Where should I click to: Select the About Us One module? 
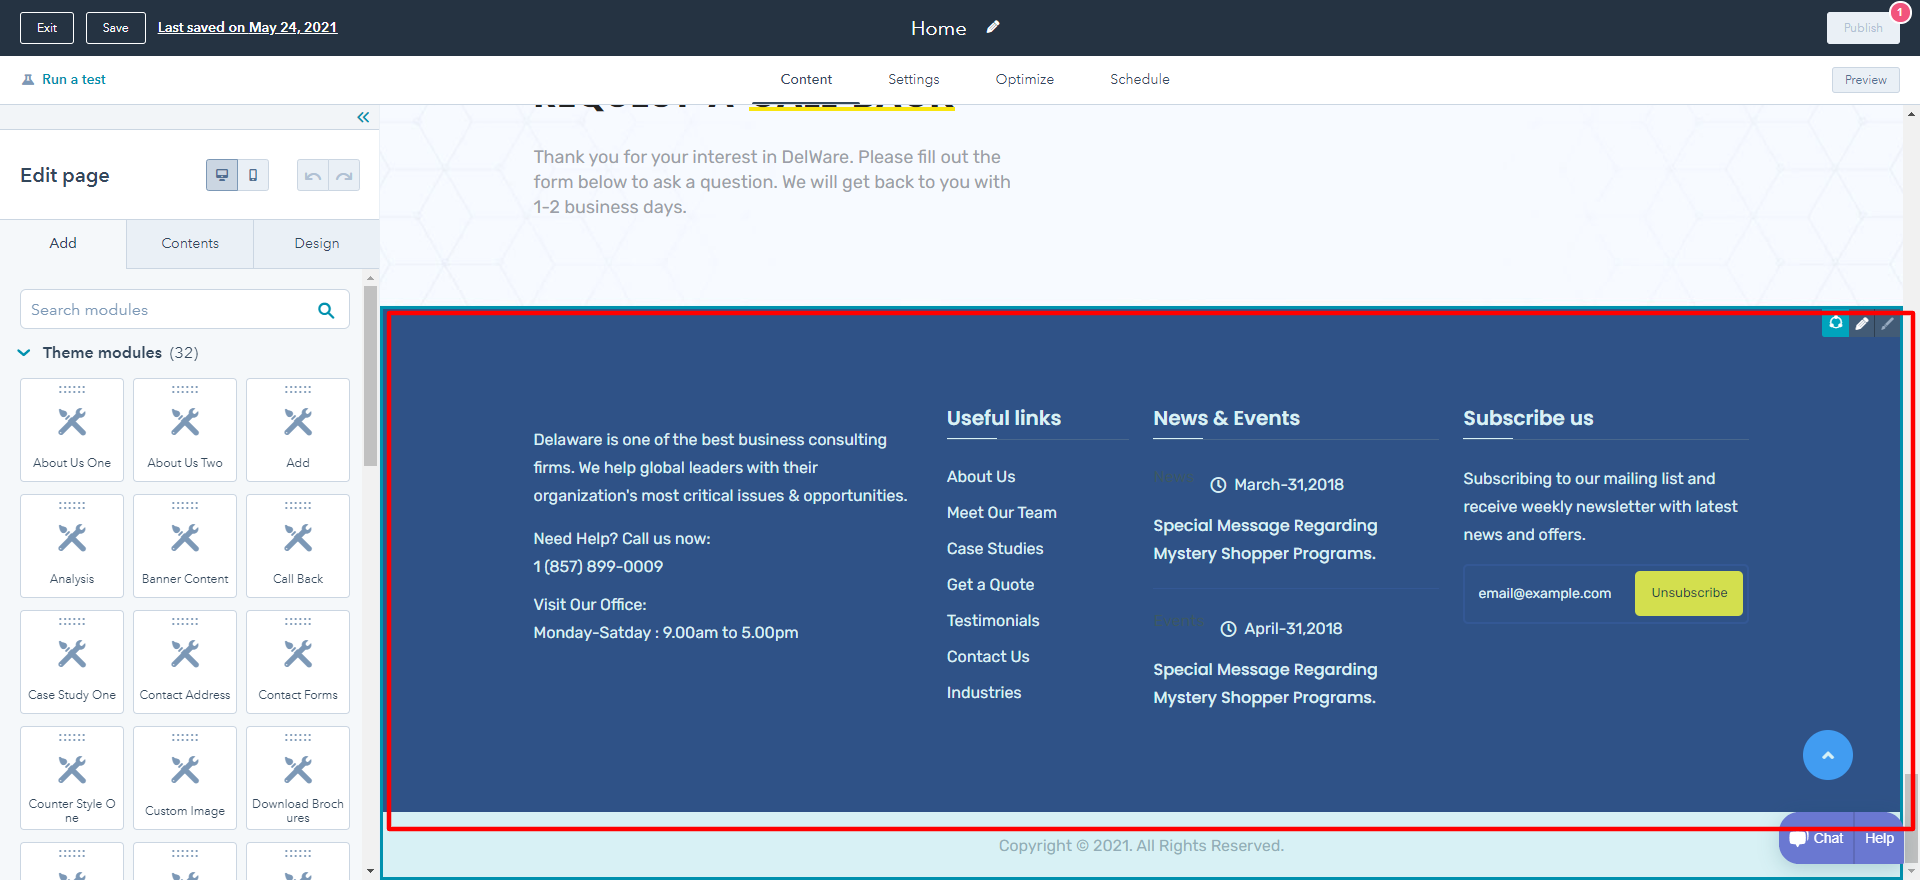(x=72, y=430)
